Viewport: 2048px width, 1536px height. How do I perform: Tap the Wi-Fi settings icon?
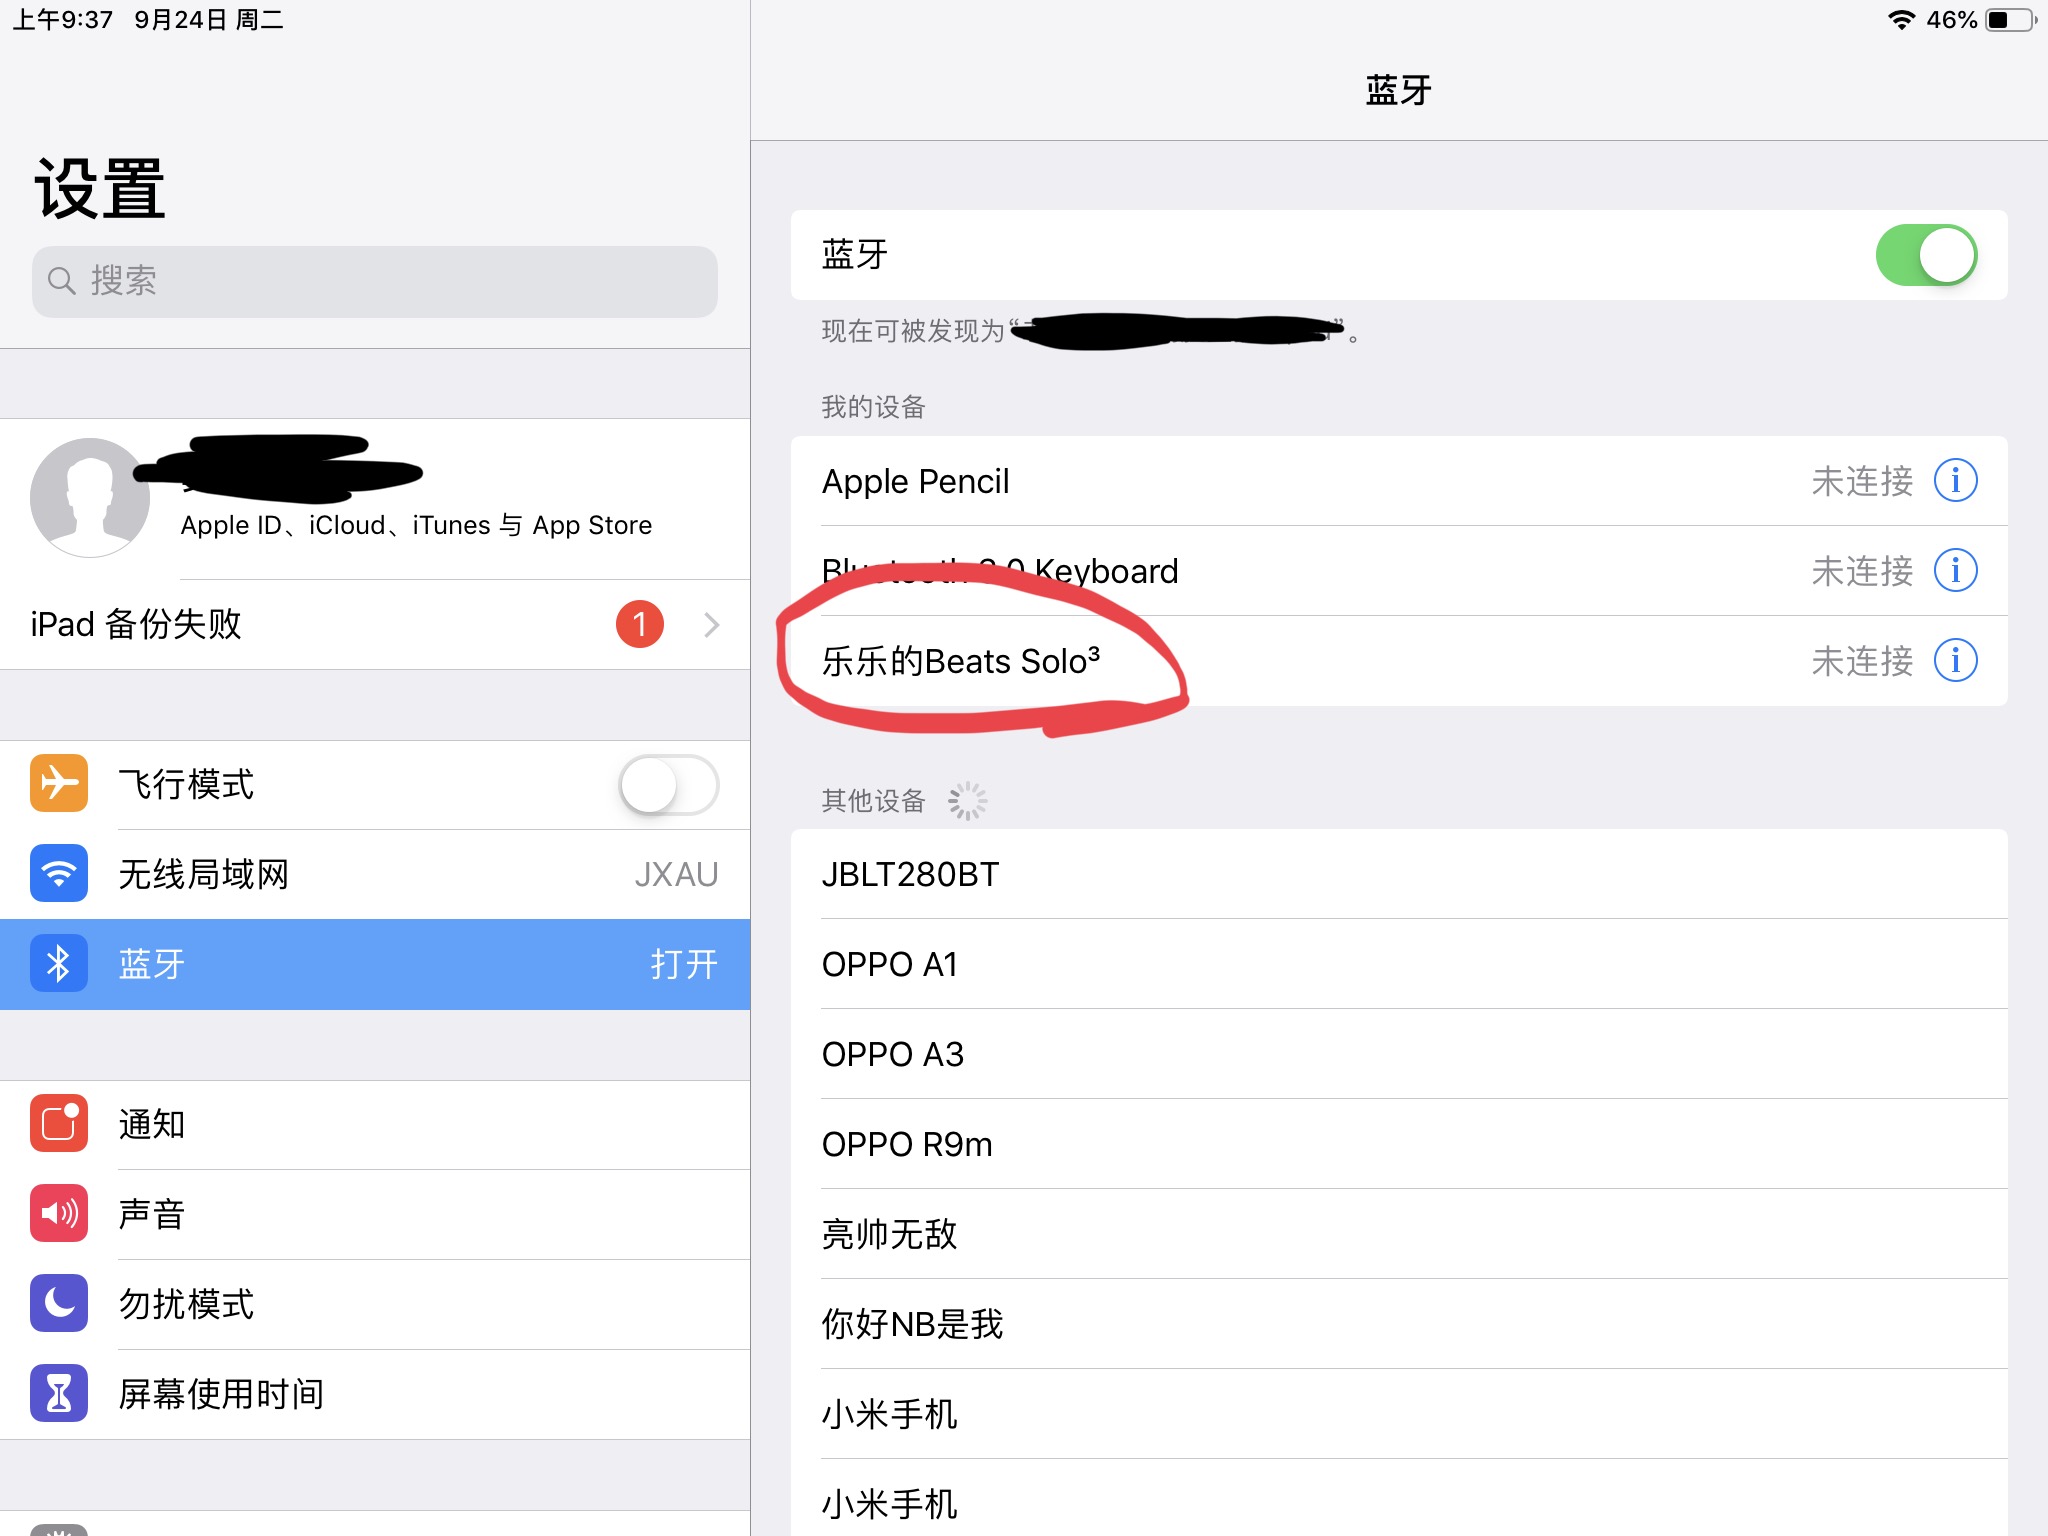pos(59,873)
